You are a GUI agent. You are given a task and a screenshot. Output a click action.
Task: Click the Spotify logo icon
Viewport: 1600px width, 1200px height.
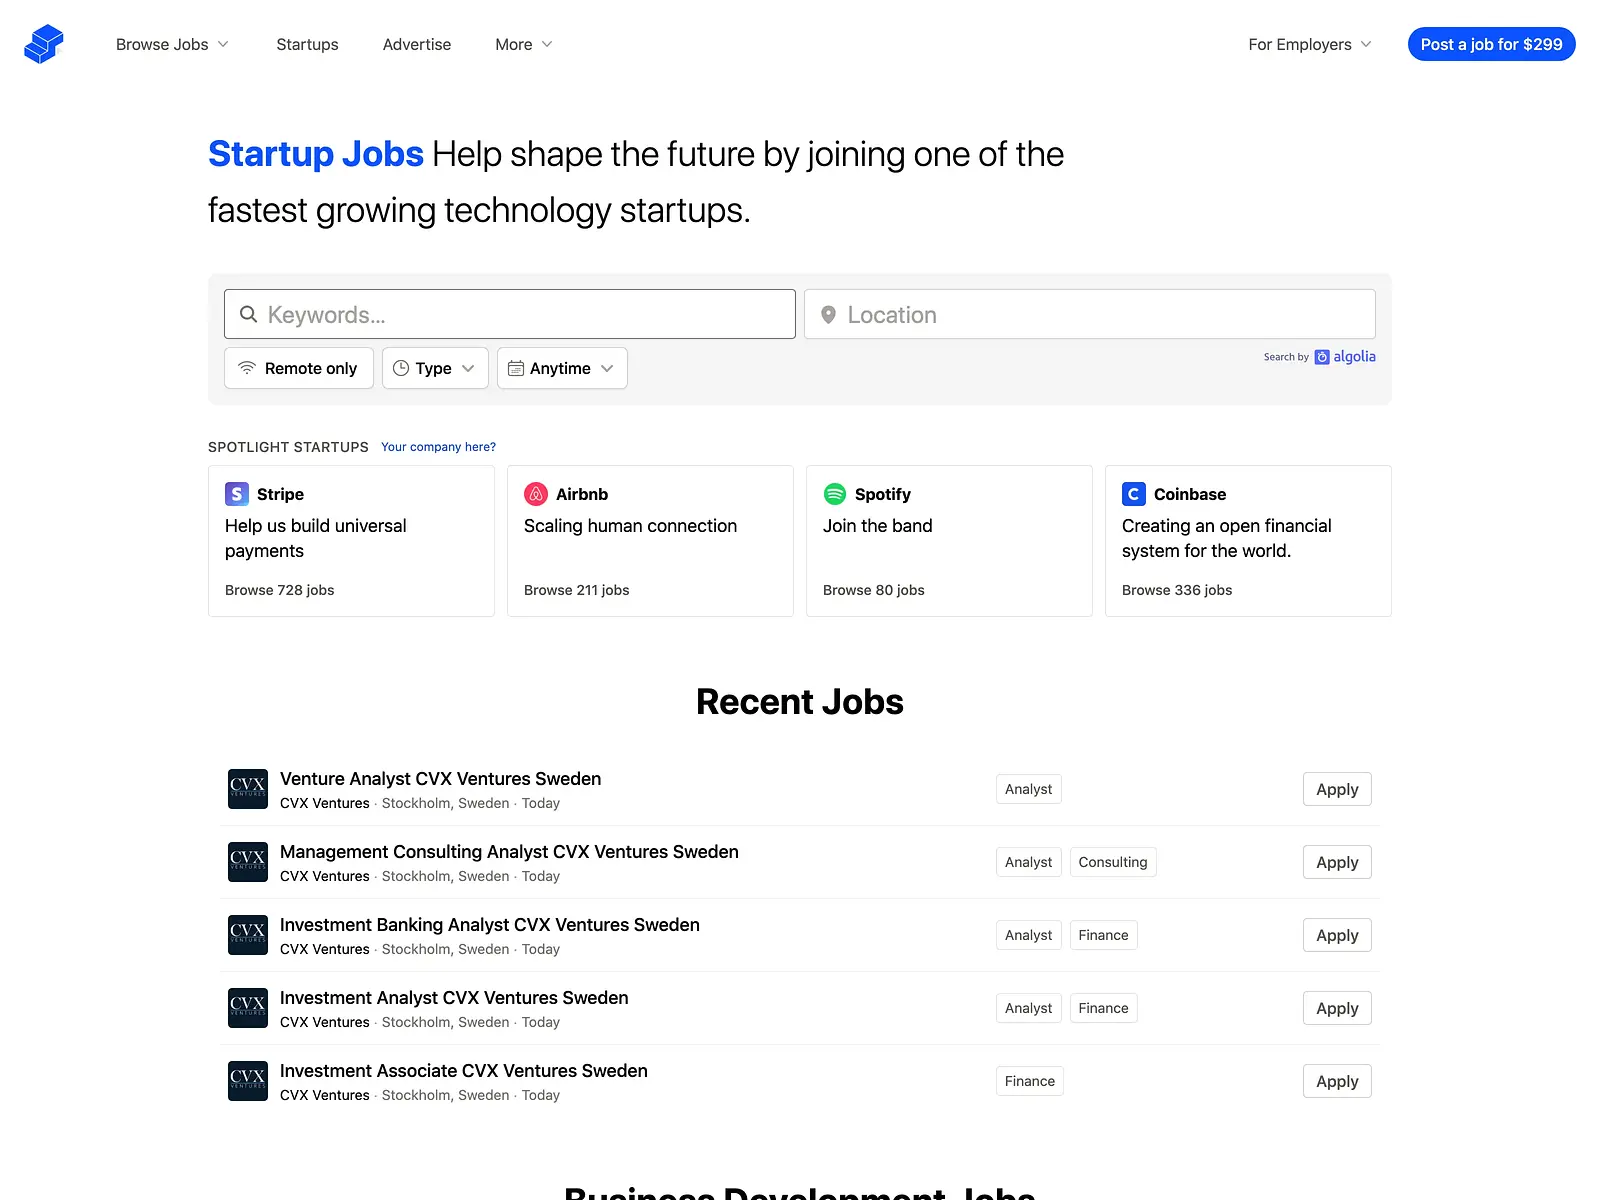coord(835,494)
